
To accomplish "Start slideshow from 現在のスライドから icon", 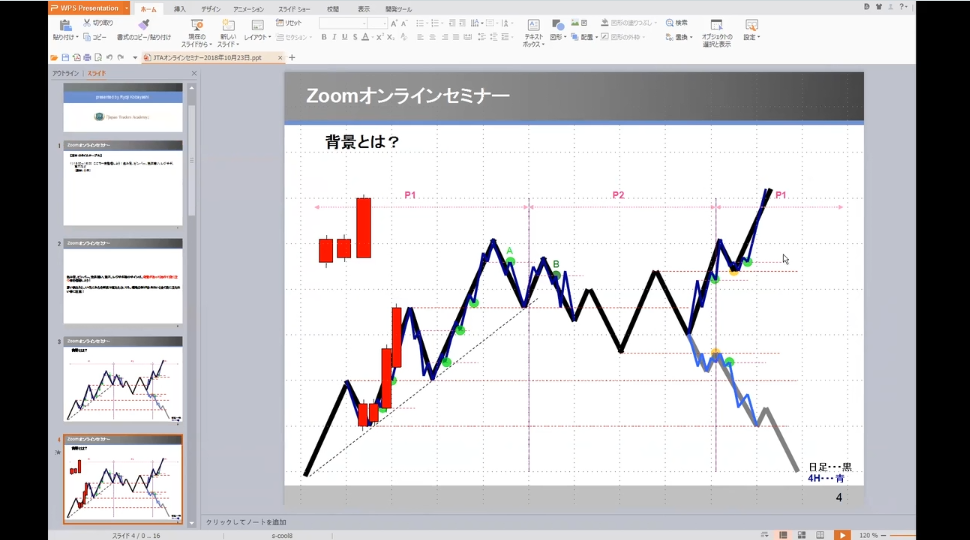I will 197,25.
